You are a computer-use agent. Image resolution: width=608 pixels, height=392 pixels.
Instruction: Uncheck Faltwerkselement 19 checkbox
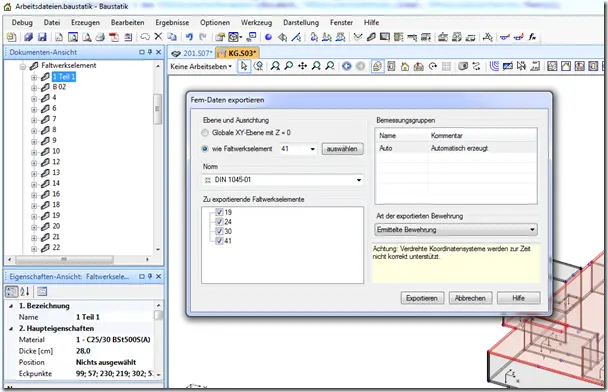coord(219,212)
